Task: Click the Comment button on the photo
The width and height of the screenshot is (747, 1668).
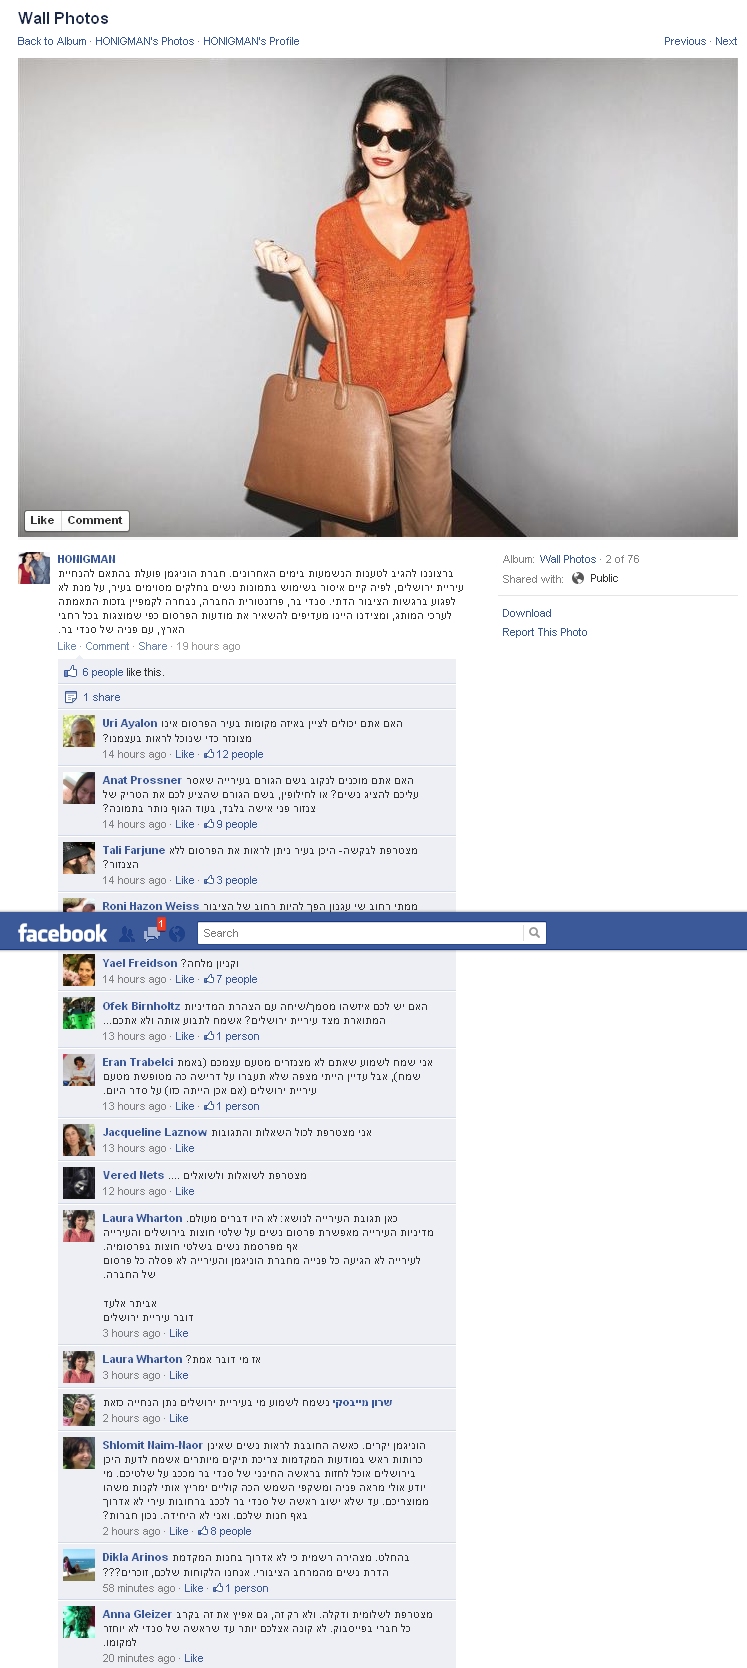Action: pyautogui.click(x=95, y=520)
